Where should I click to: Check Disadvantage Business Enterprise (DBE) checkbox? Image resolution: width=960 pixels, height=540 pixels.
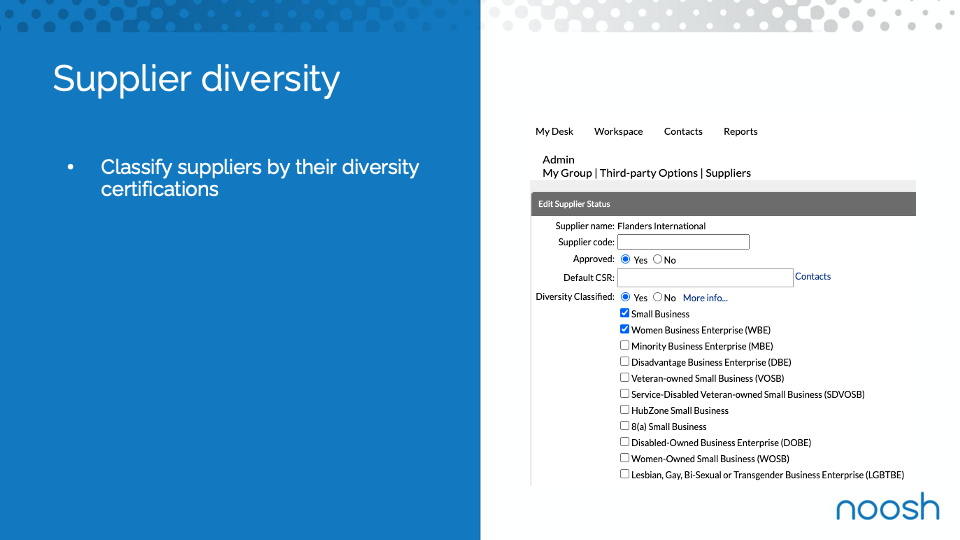[x=624, y=361]
